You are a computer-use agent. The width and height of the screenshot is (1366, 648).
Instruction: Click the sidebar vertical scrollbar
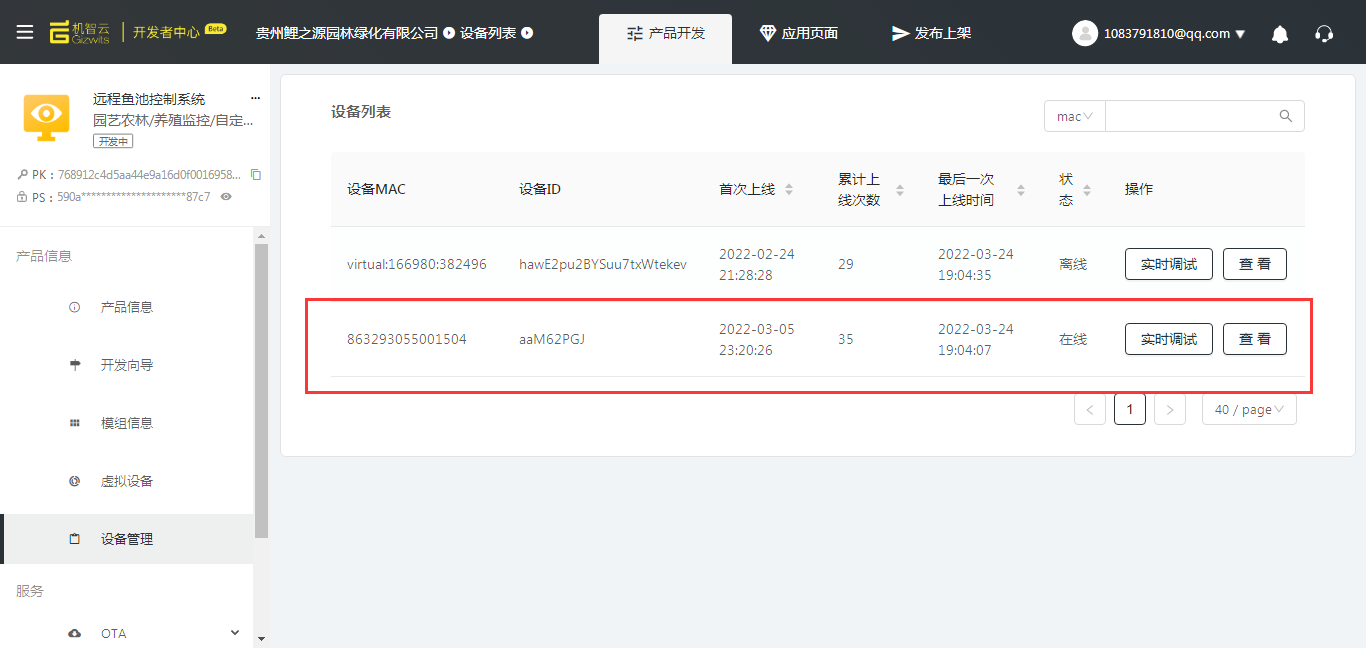pos(261,390)
